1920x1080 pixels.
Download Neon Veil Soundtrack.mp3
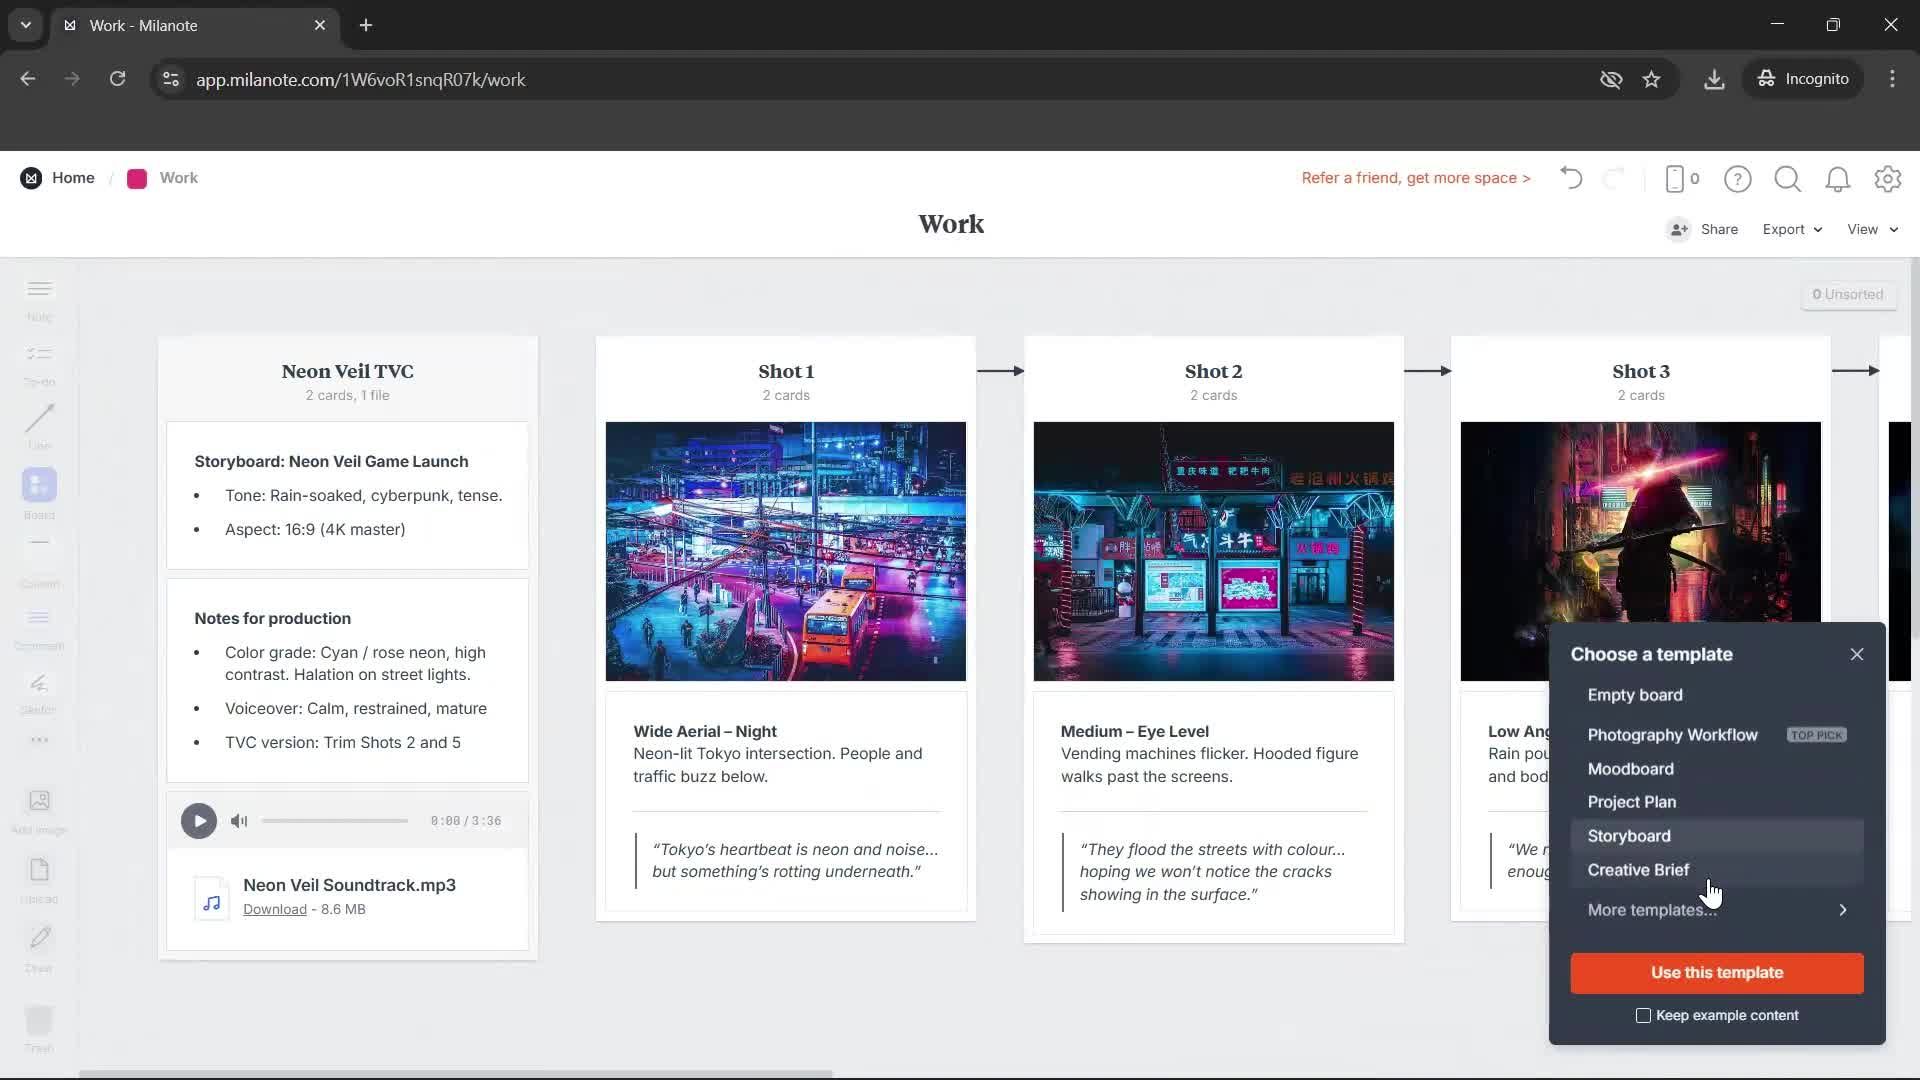point(273,909)
